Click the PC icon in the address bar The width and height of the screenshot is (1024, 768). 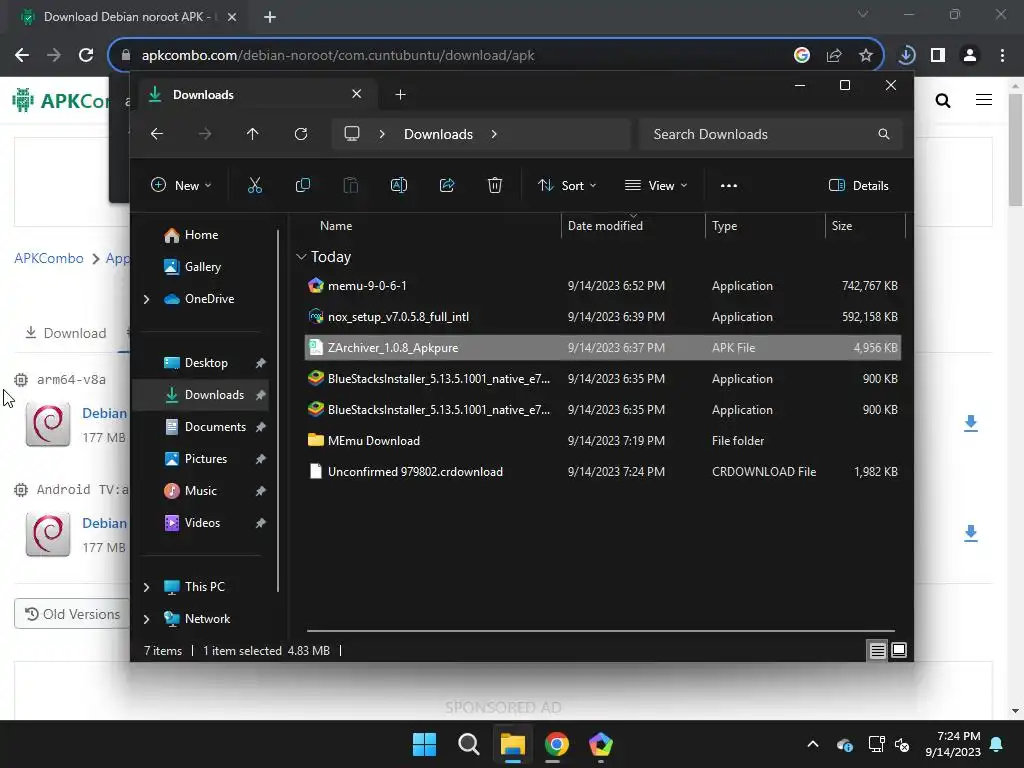(x=352, y=134)
